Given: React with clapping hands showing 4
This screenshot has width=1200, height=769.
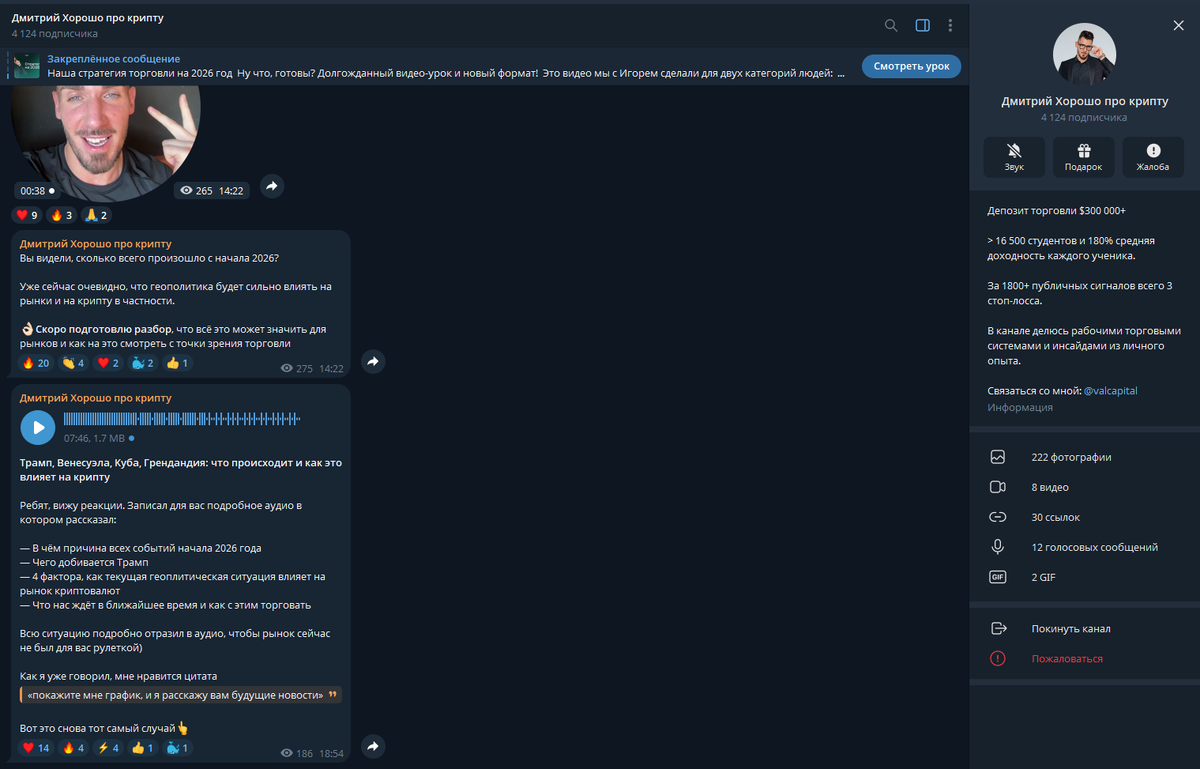Looking at the screenshot, I should [x=73, y=363].
